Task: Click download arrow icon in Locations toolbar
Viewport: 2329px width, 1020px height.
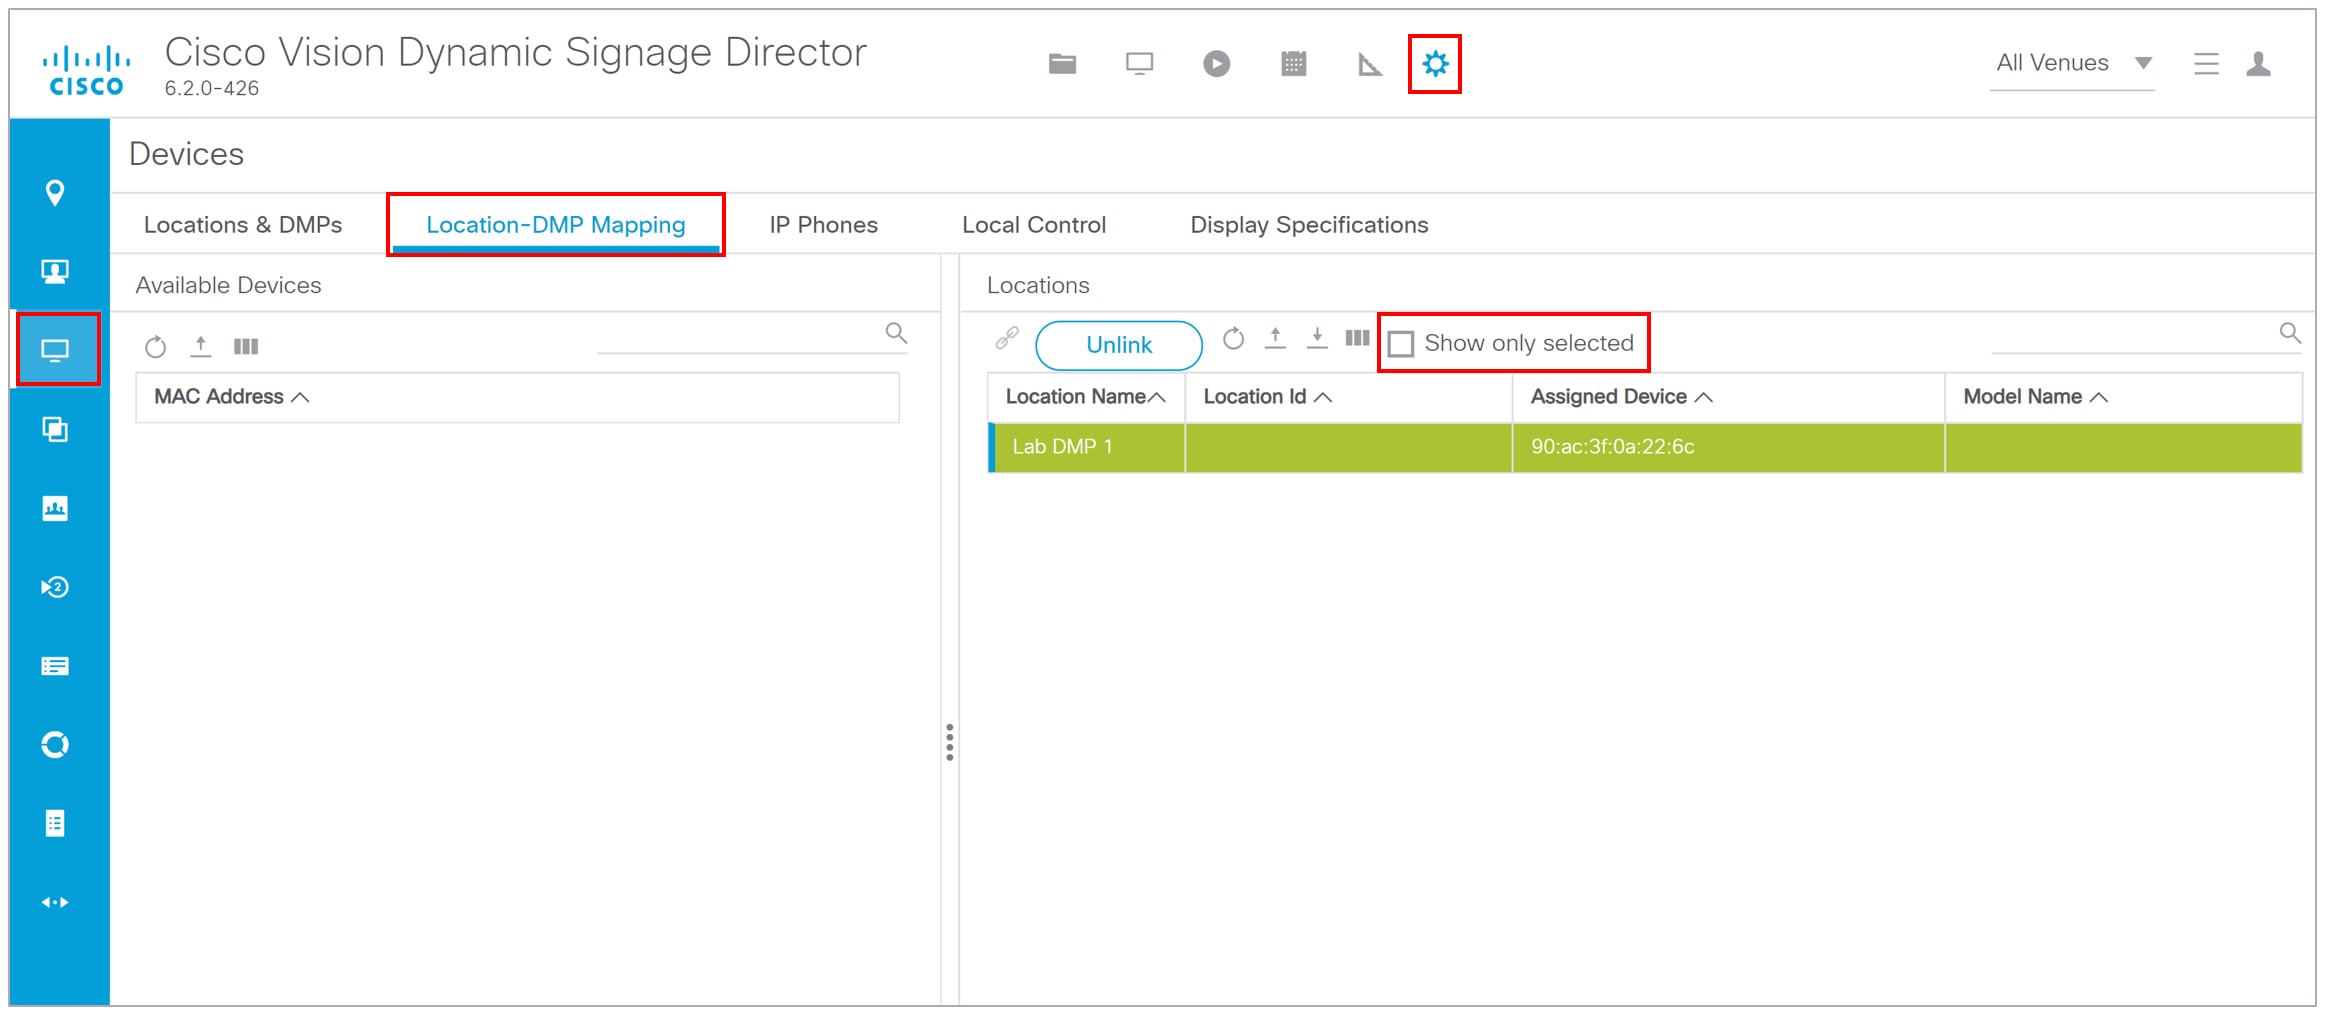Action: (x=1317, y=338)
